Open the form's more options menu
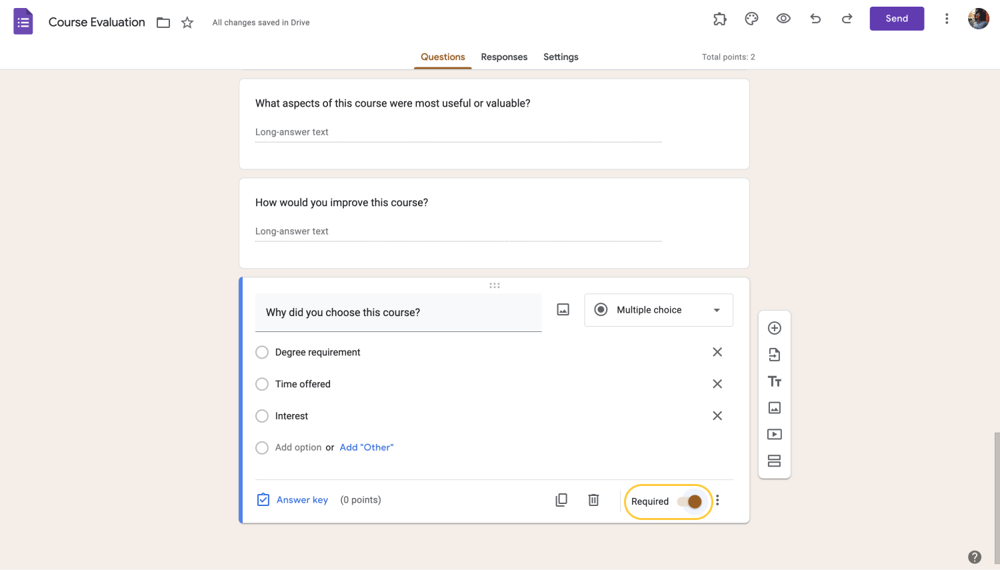 pos(946,19)
